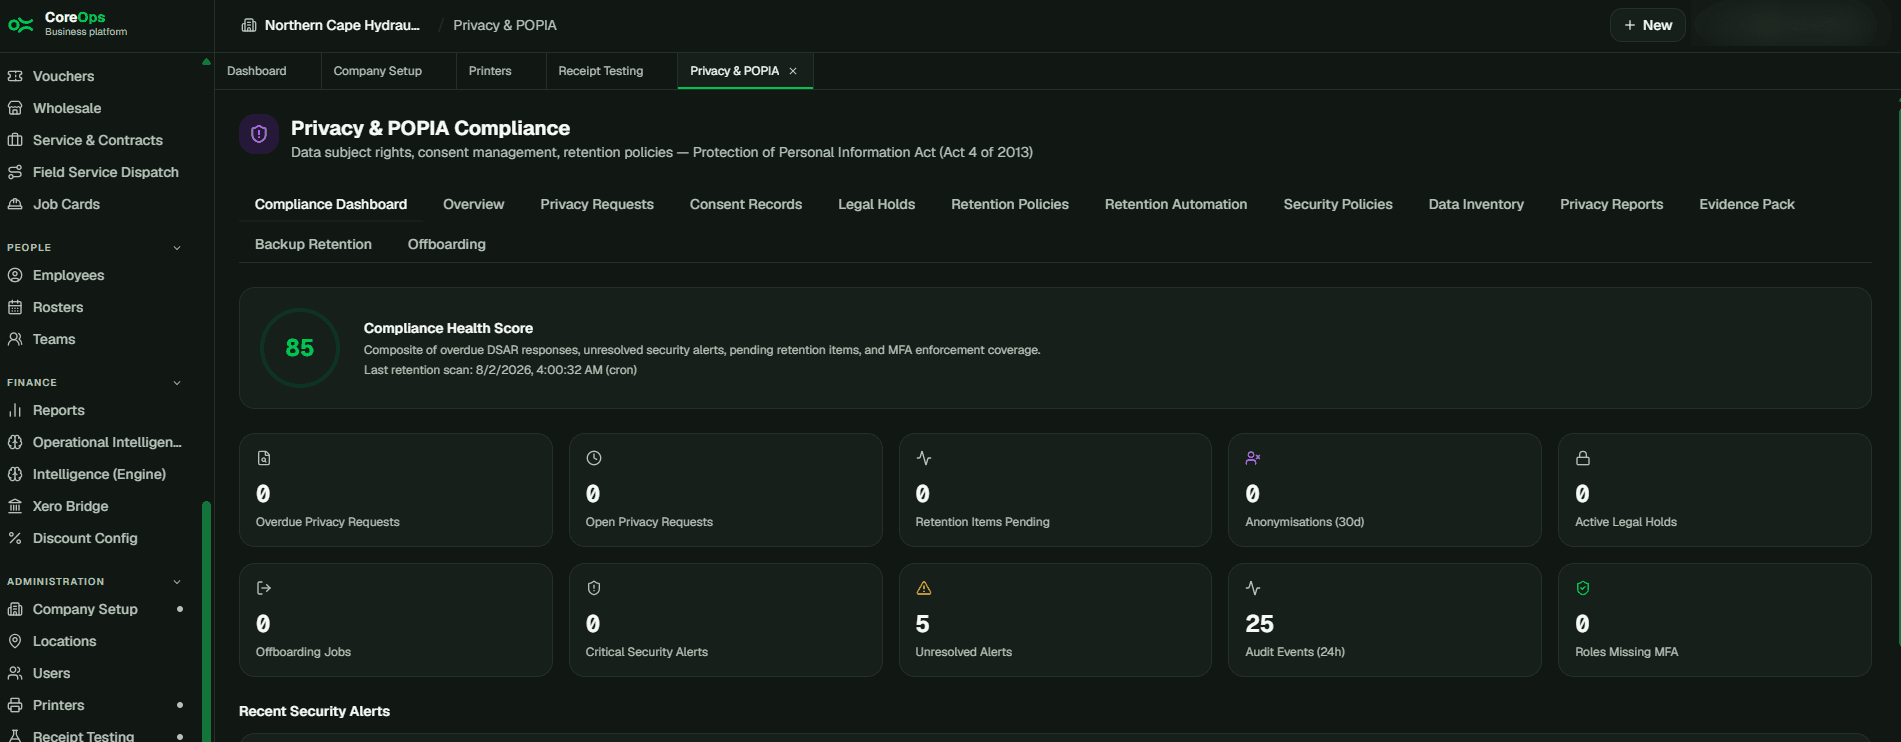Viewport: 1901px width, 742px height.
Task: Click the Retention Items Pending card
Action: click(1055, 490)
